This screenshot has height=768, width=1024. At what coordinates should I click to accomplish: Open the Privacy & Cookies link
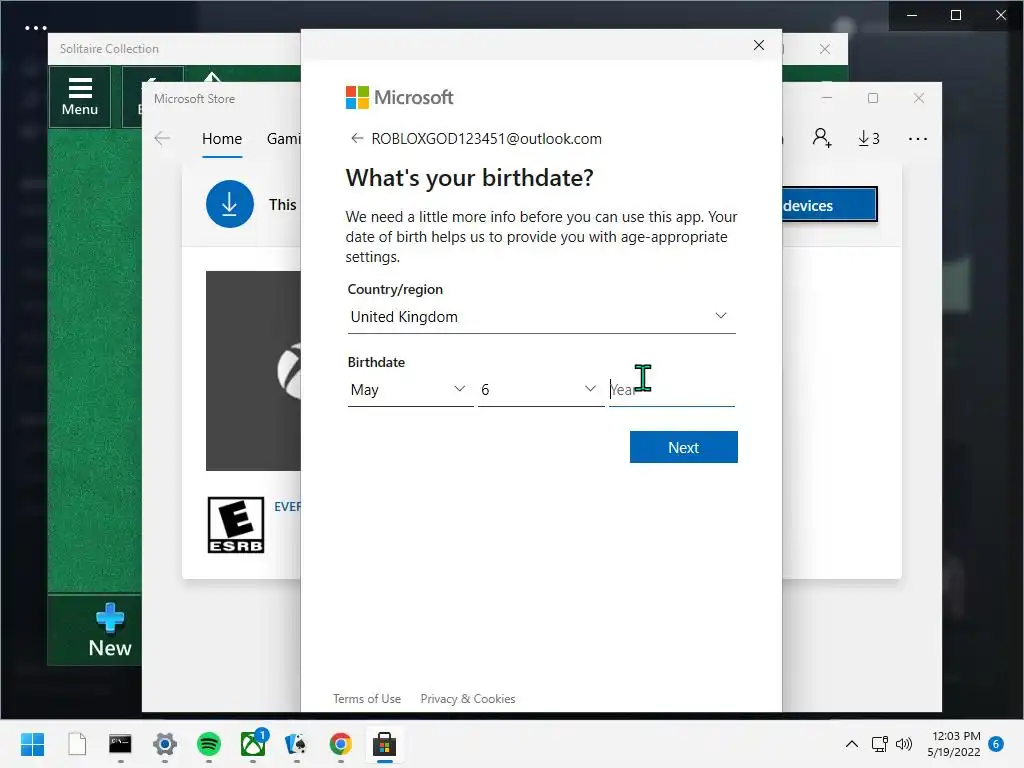coord(468,699)
